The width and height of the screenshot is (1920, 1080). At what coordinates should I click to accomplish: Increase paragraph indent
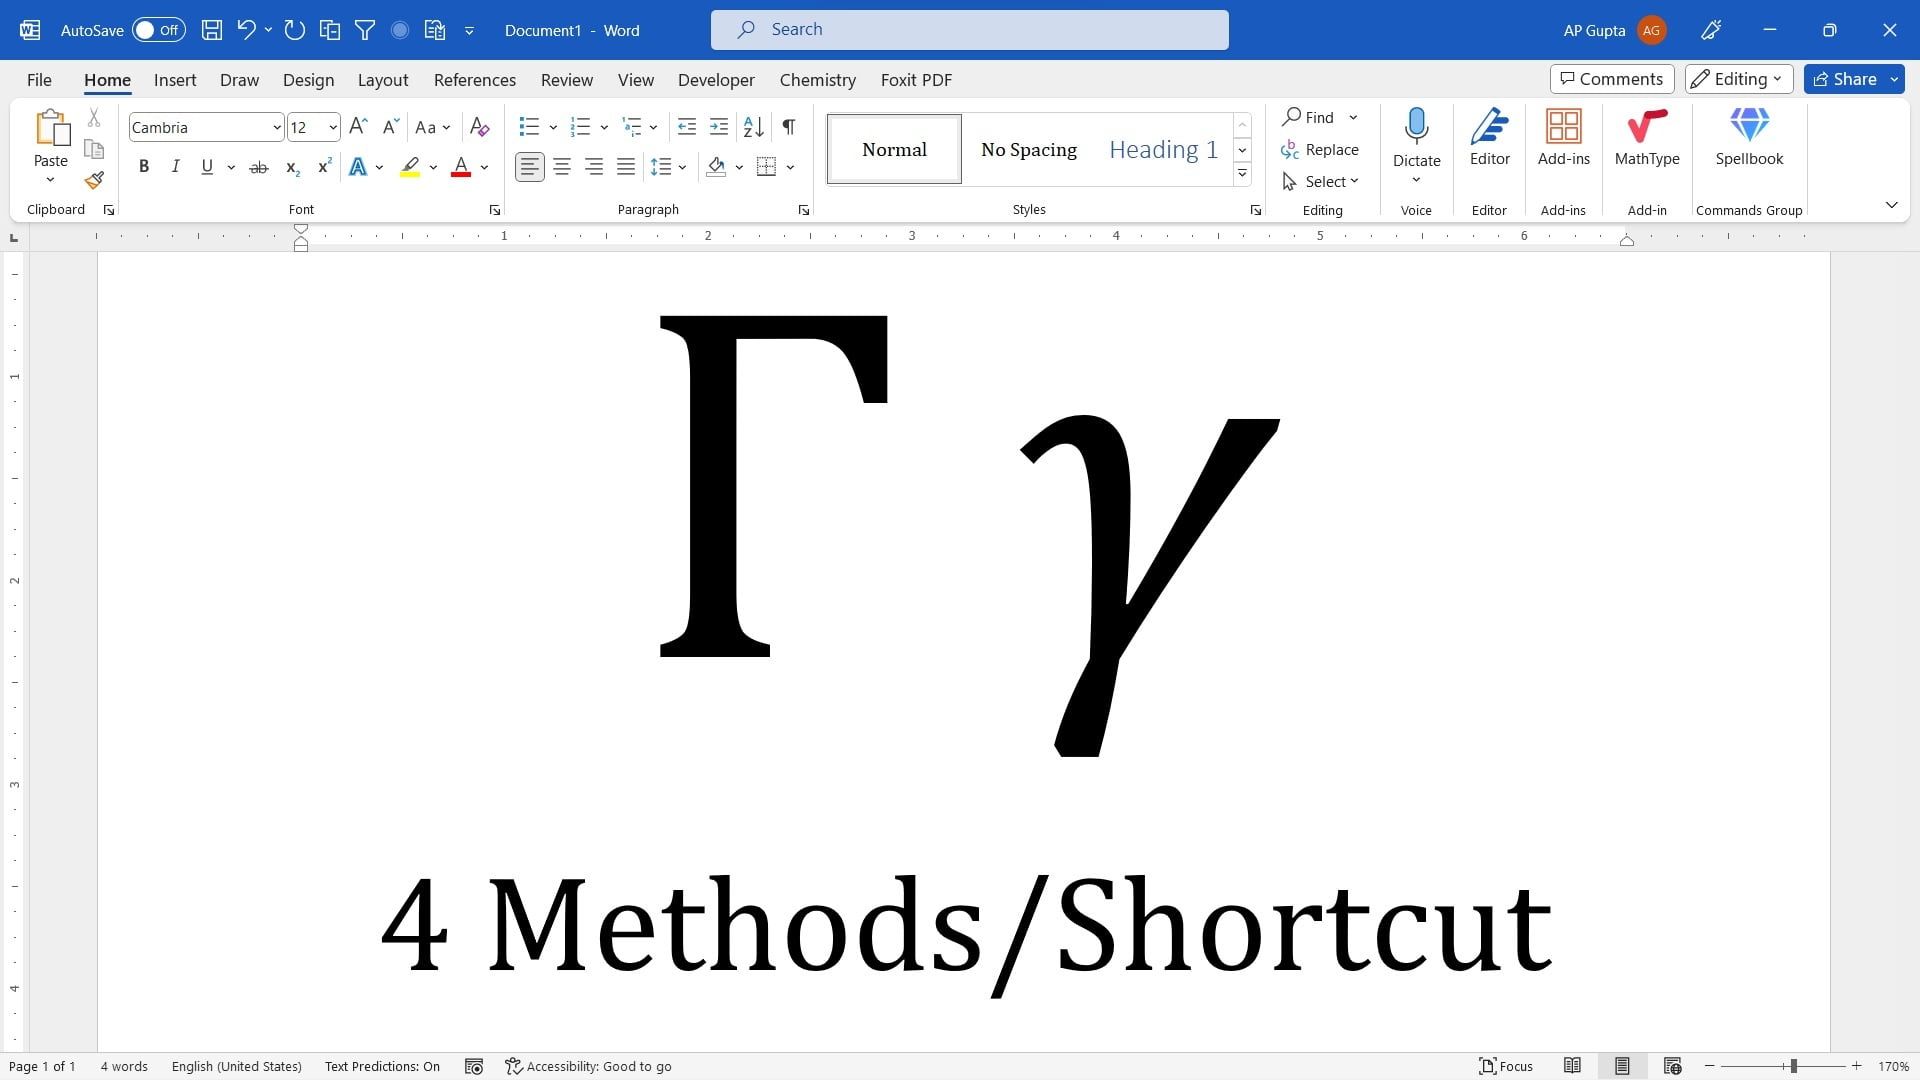[719, 127]
